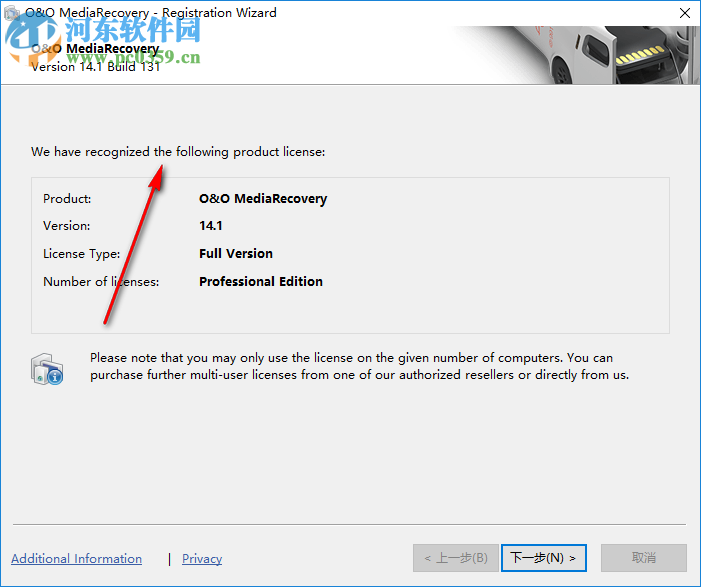Click the 'Version 14.1 Build 131' header text
This screenshot has height=587, width=701.
(95, 67)
